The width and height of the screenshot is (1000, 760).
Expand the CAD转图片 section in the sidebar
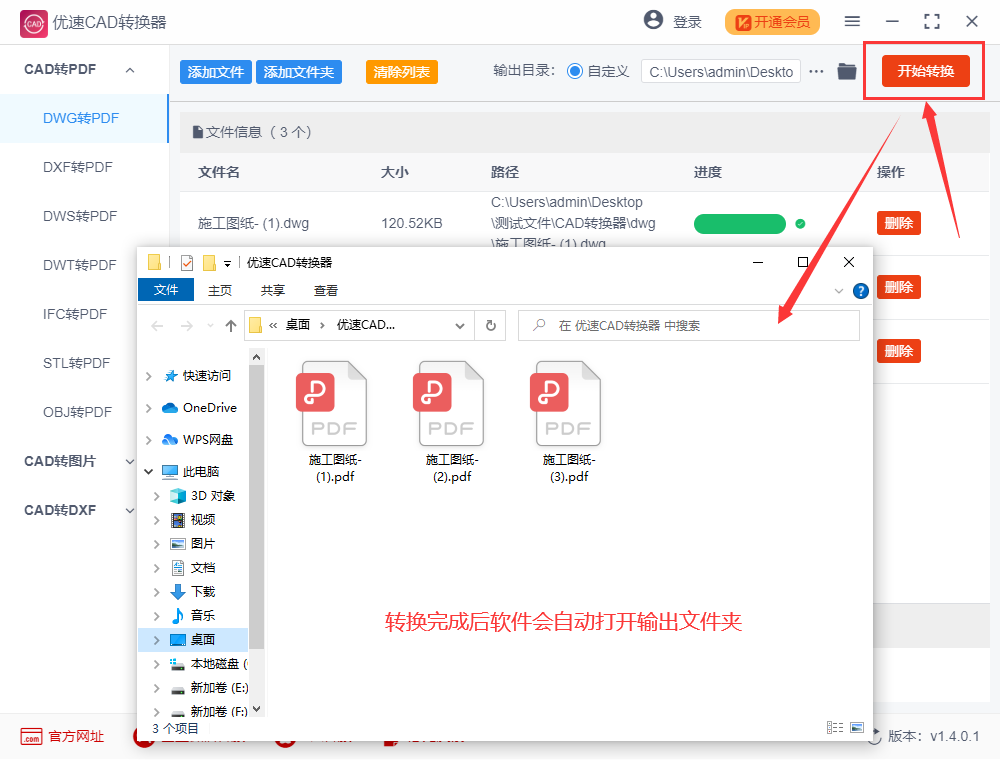(128, 461)
